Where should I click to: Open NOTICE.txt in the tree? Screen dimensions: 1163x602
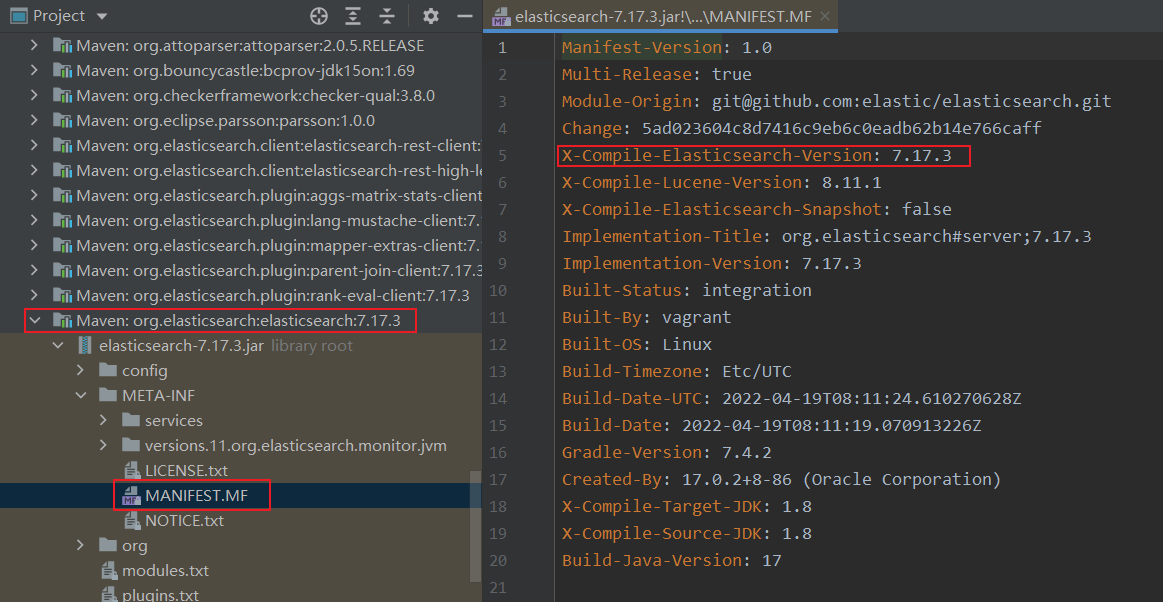(x=184, y=521)
